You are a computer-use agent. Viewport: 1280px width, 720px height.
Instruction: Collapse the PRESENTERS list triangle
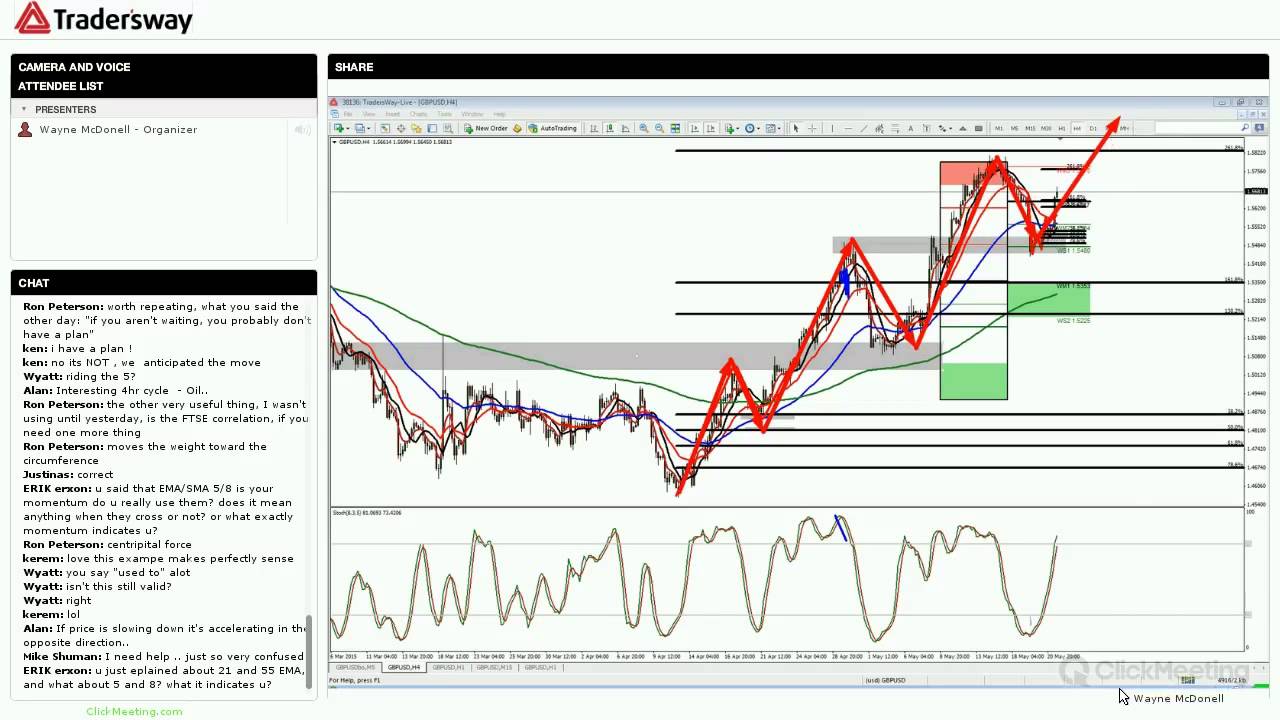[x=23, y=109]
